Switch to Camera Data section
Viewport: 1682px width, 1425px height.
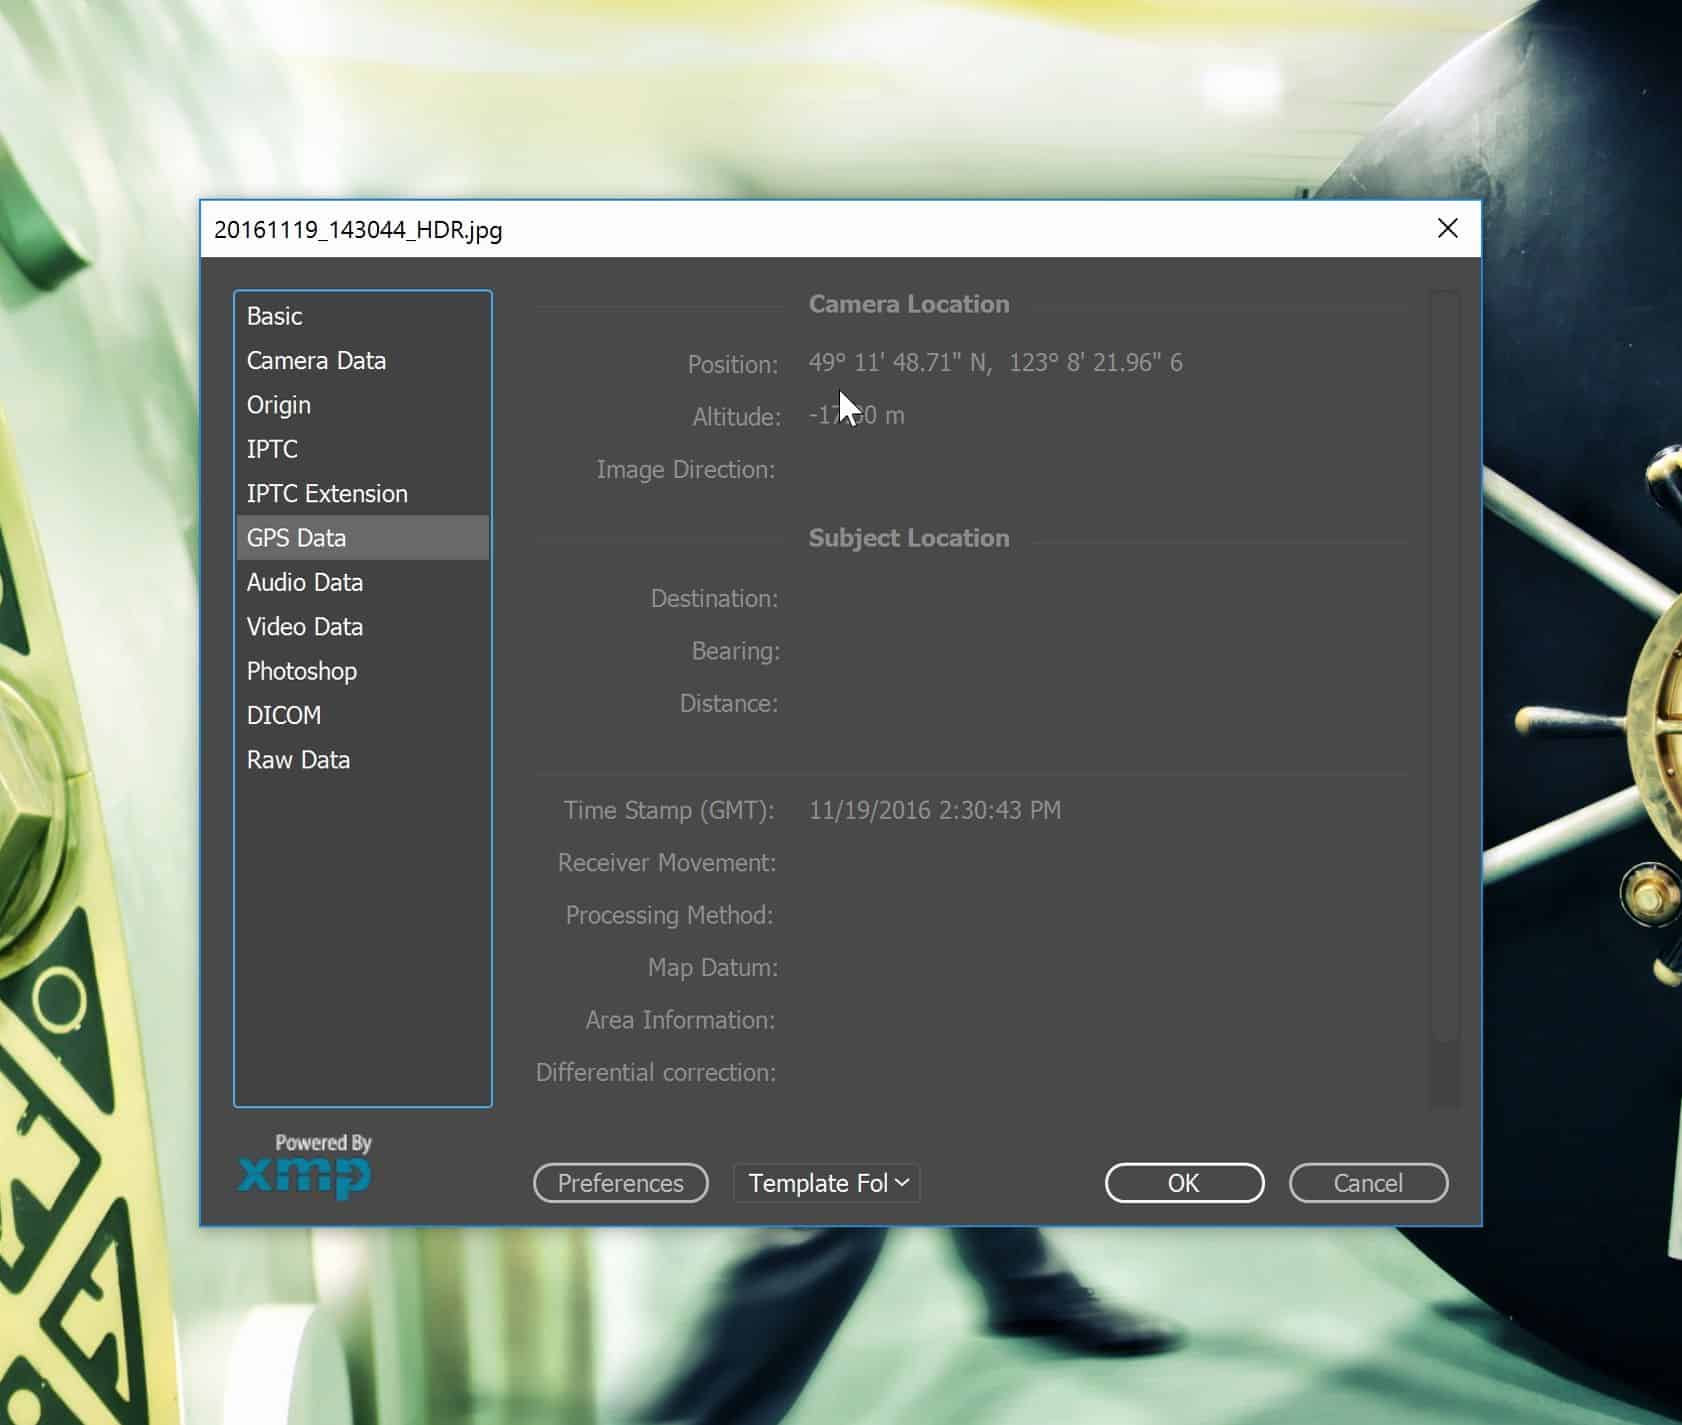click(x=362, y=360)
